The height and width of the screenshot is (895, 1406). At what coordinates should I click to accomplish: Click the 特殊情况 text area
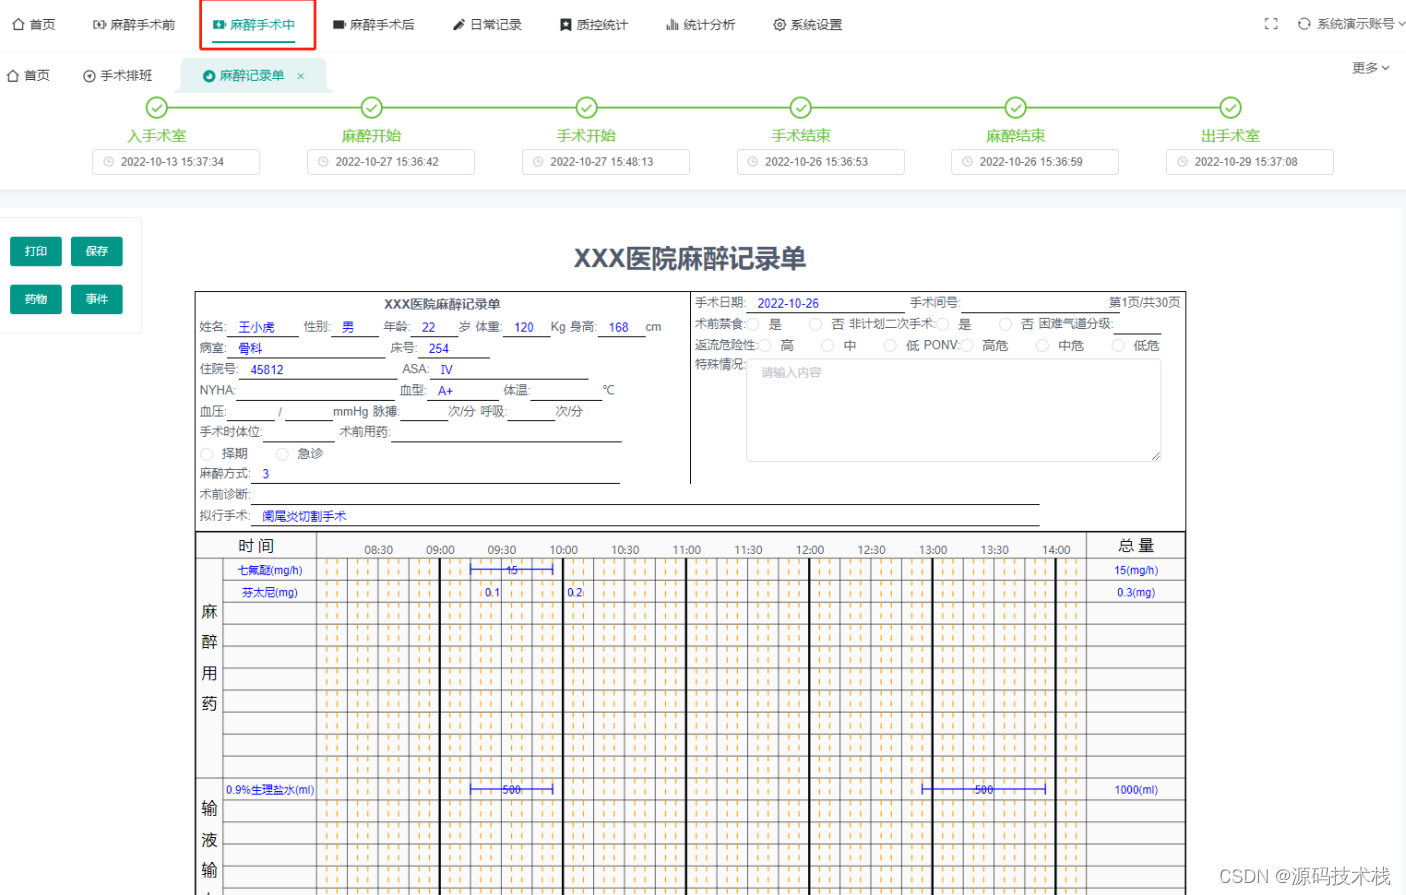coord(954,410)
